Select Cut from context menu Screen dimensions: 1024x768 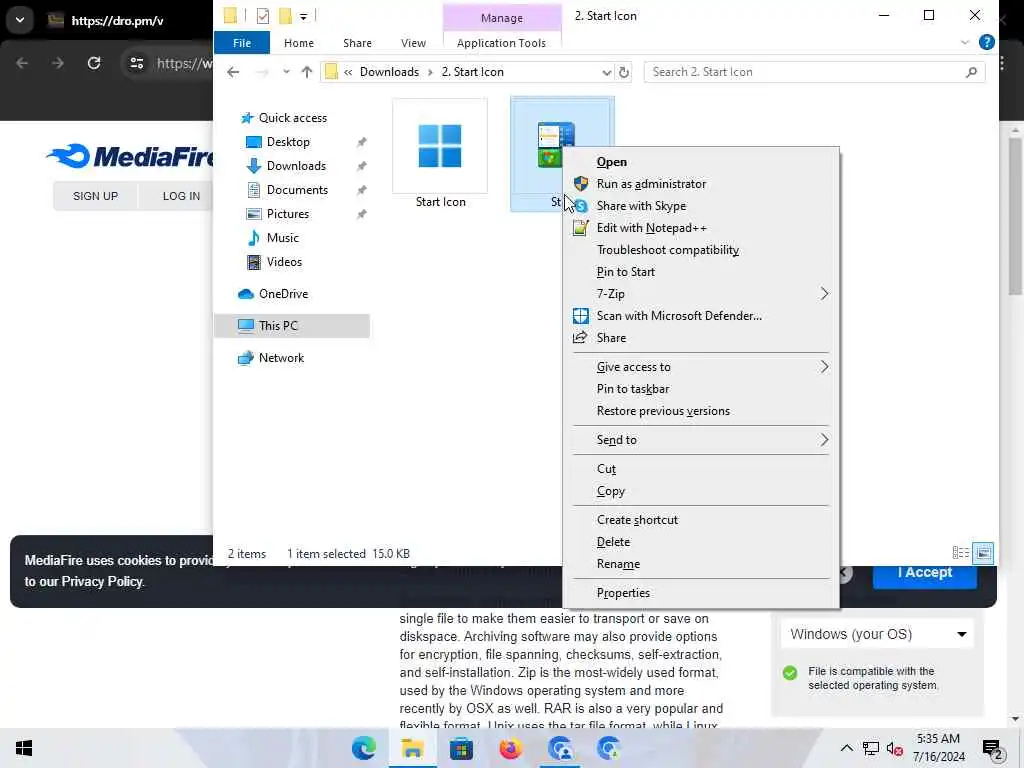[x=606, y=469]
